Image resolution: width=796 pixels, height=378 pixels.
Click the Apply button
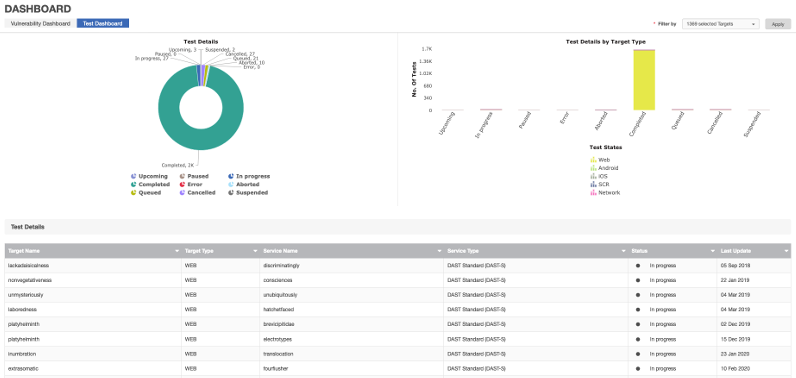[778, 24]
